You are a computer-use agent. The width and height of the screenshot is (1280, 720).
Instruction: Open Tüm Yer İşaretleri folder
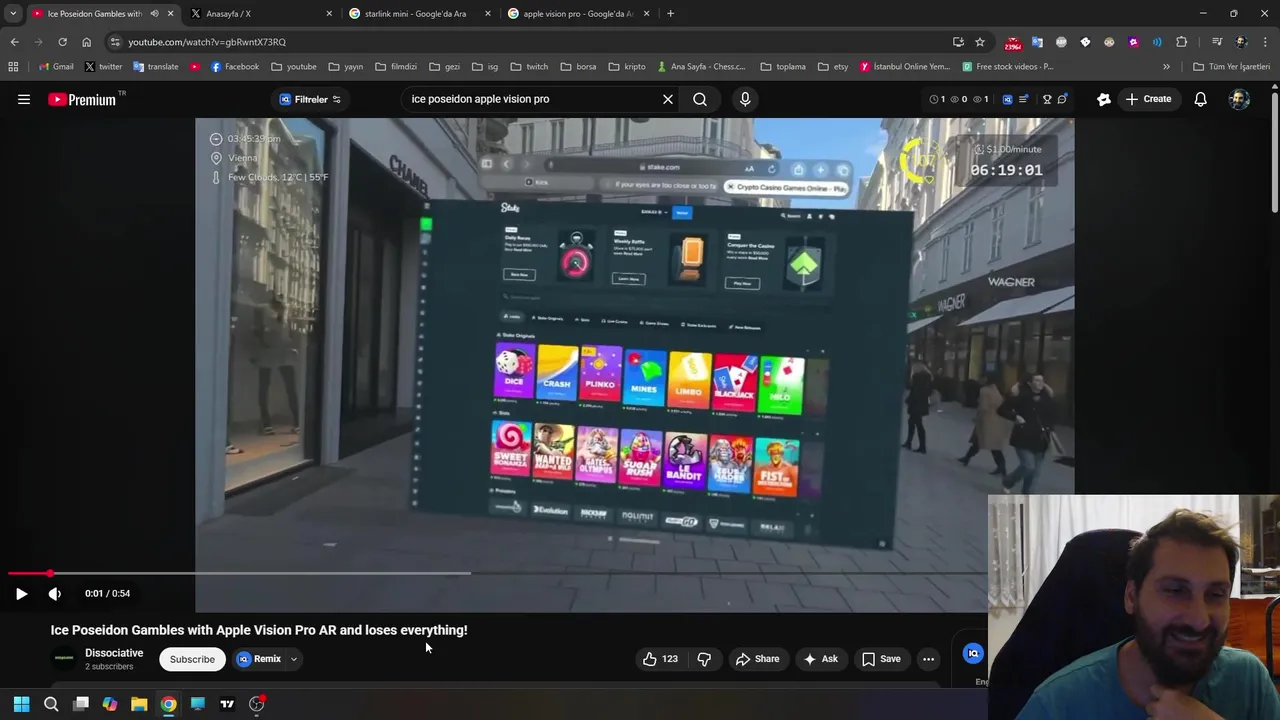[1231, 67]
